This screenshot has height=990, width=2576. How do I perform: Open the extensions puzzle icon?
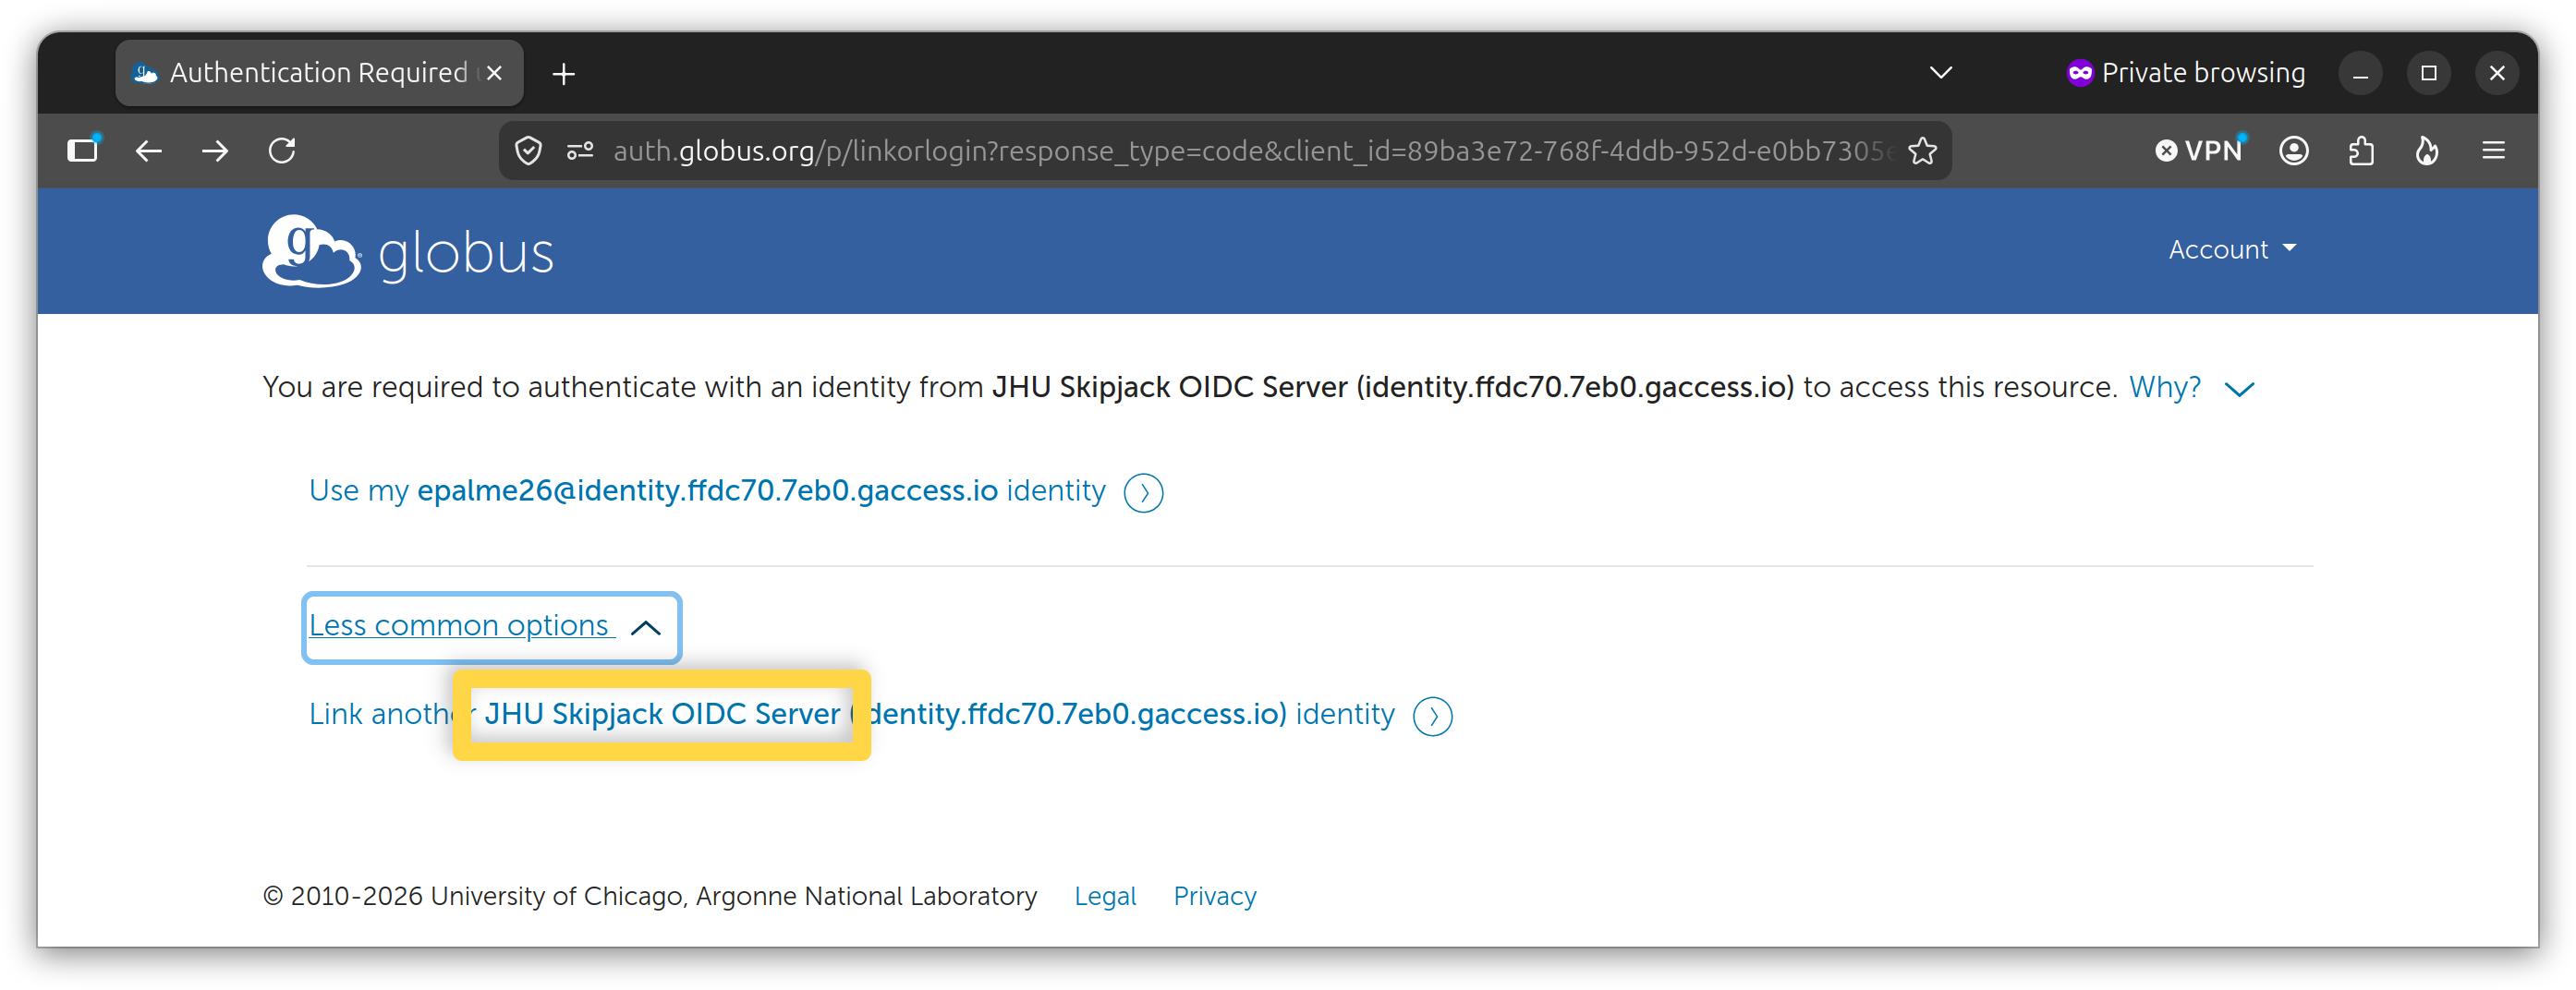coord(2361,151)
